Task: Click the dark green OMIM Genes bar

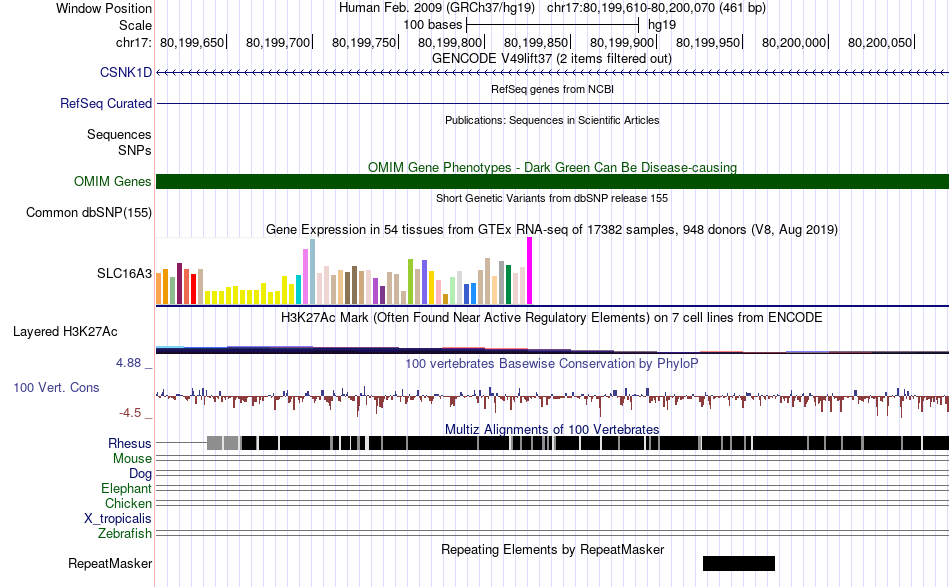Action: [x=552, y=181]
